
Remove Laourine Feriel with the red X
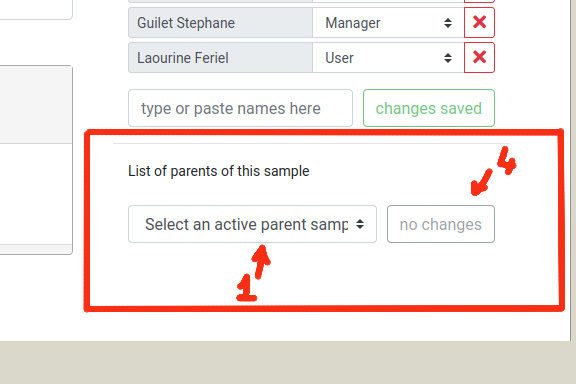pyautogui.click(x=479, y=58)
